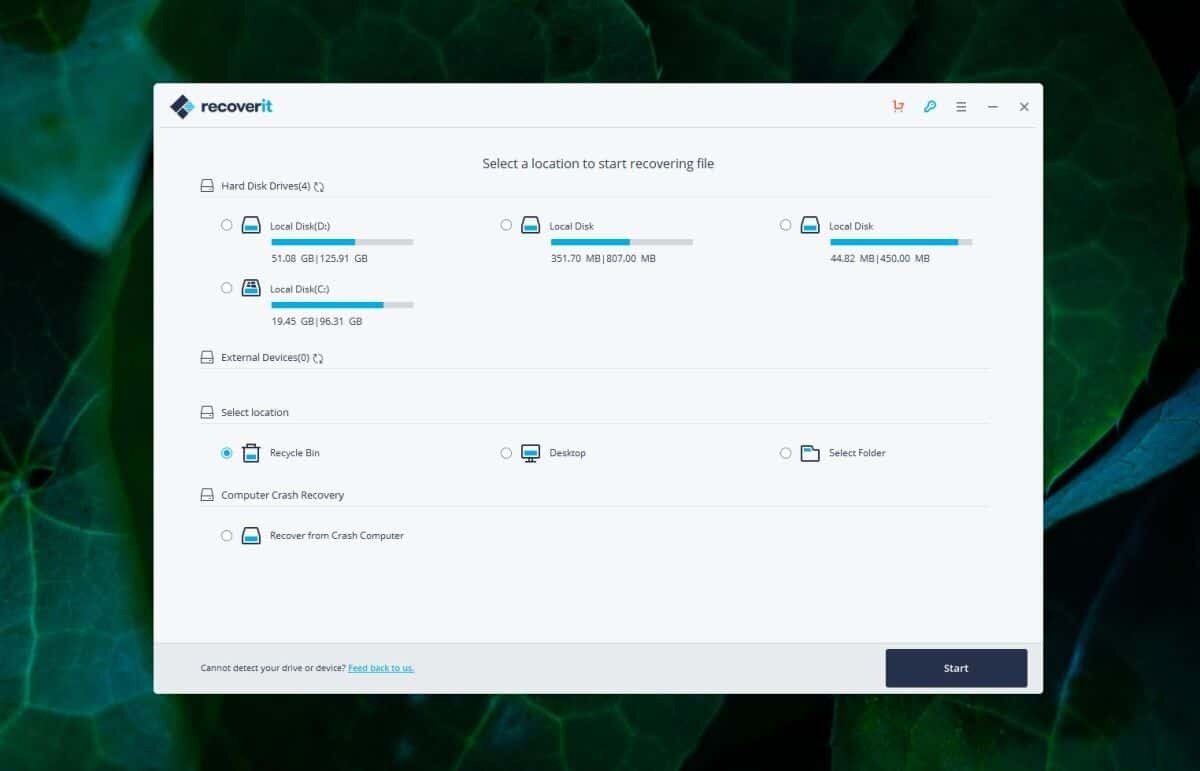Click the Local Disk(C:) drive icon
This screenshot has height=771, width=1200.
pyautogui.click(x=250, y=288)
